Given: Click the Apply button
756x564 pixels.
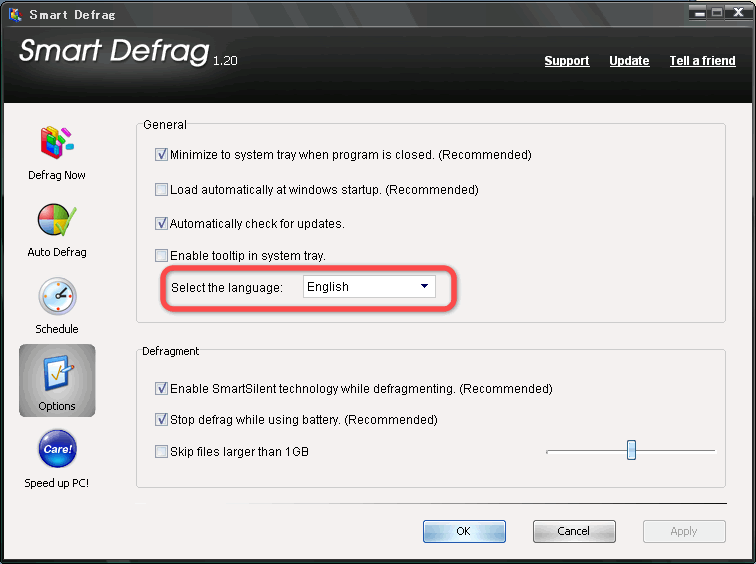Looking at the screenshot, I should [684, 531].
